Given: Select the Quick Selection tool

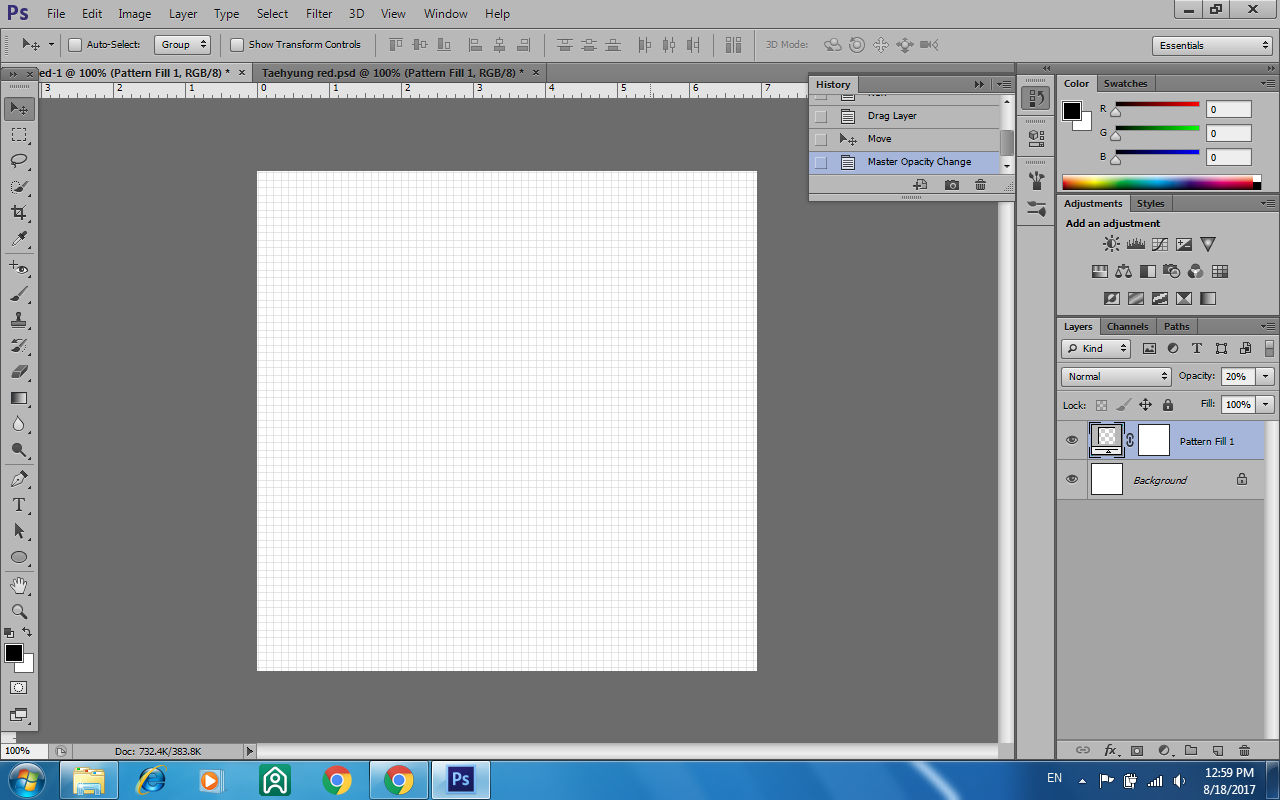Looking at the screenshot, I should pos(19,187).
